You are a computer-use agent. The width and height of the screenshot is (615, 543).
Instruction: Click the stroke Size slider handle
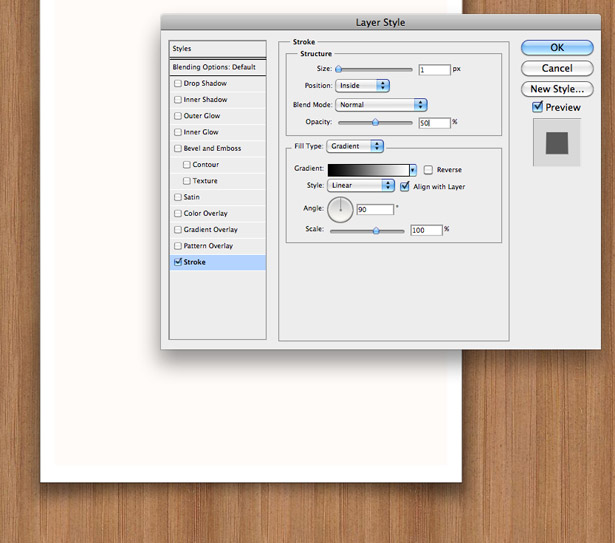pos(338,69)
